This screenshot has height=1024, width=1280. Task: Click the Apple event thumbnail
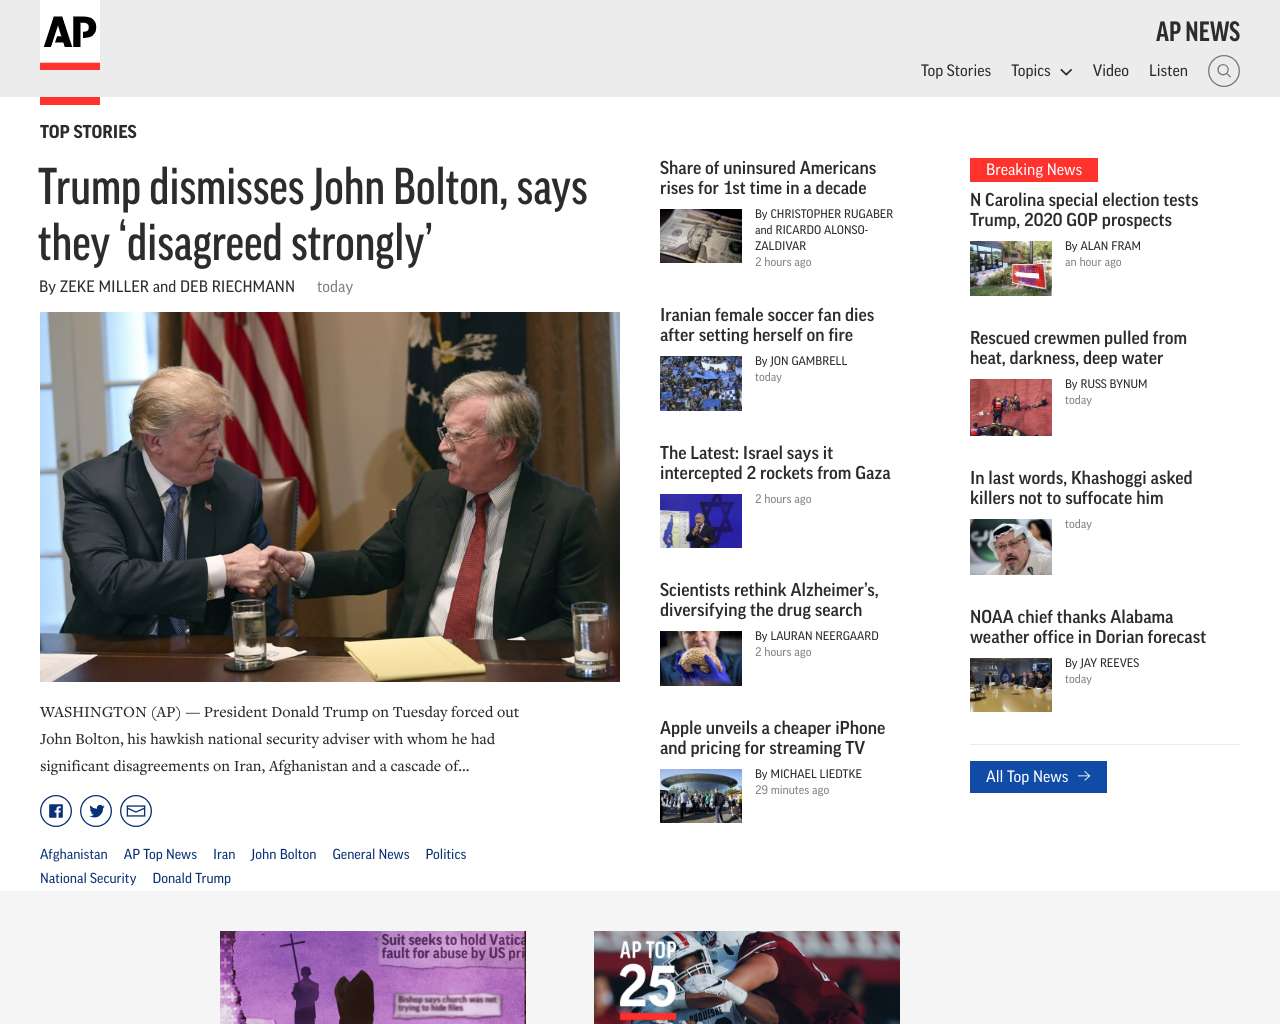(701, 796)
